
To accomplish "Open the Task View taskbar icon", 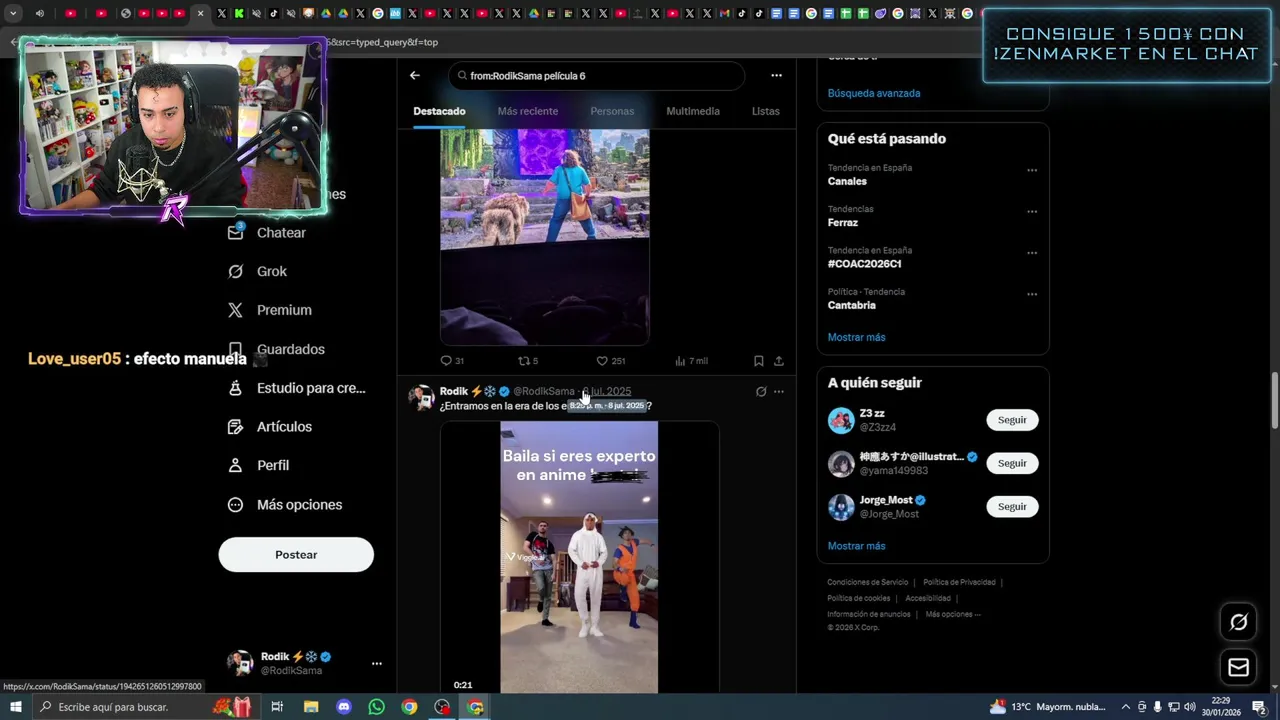I will (277, 707).
